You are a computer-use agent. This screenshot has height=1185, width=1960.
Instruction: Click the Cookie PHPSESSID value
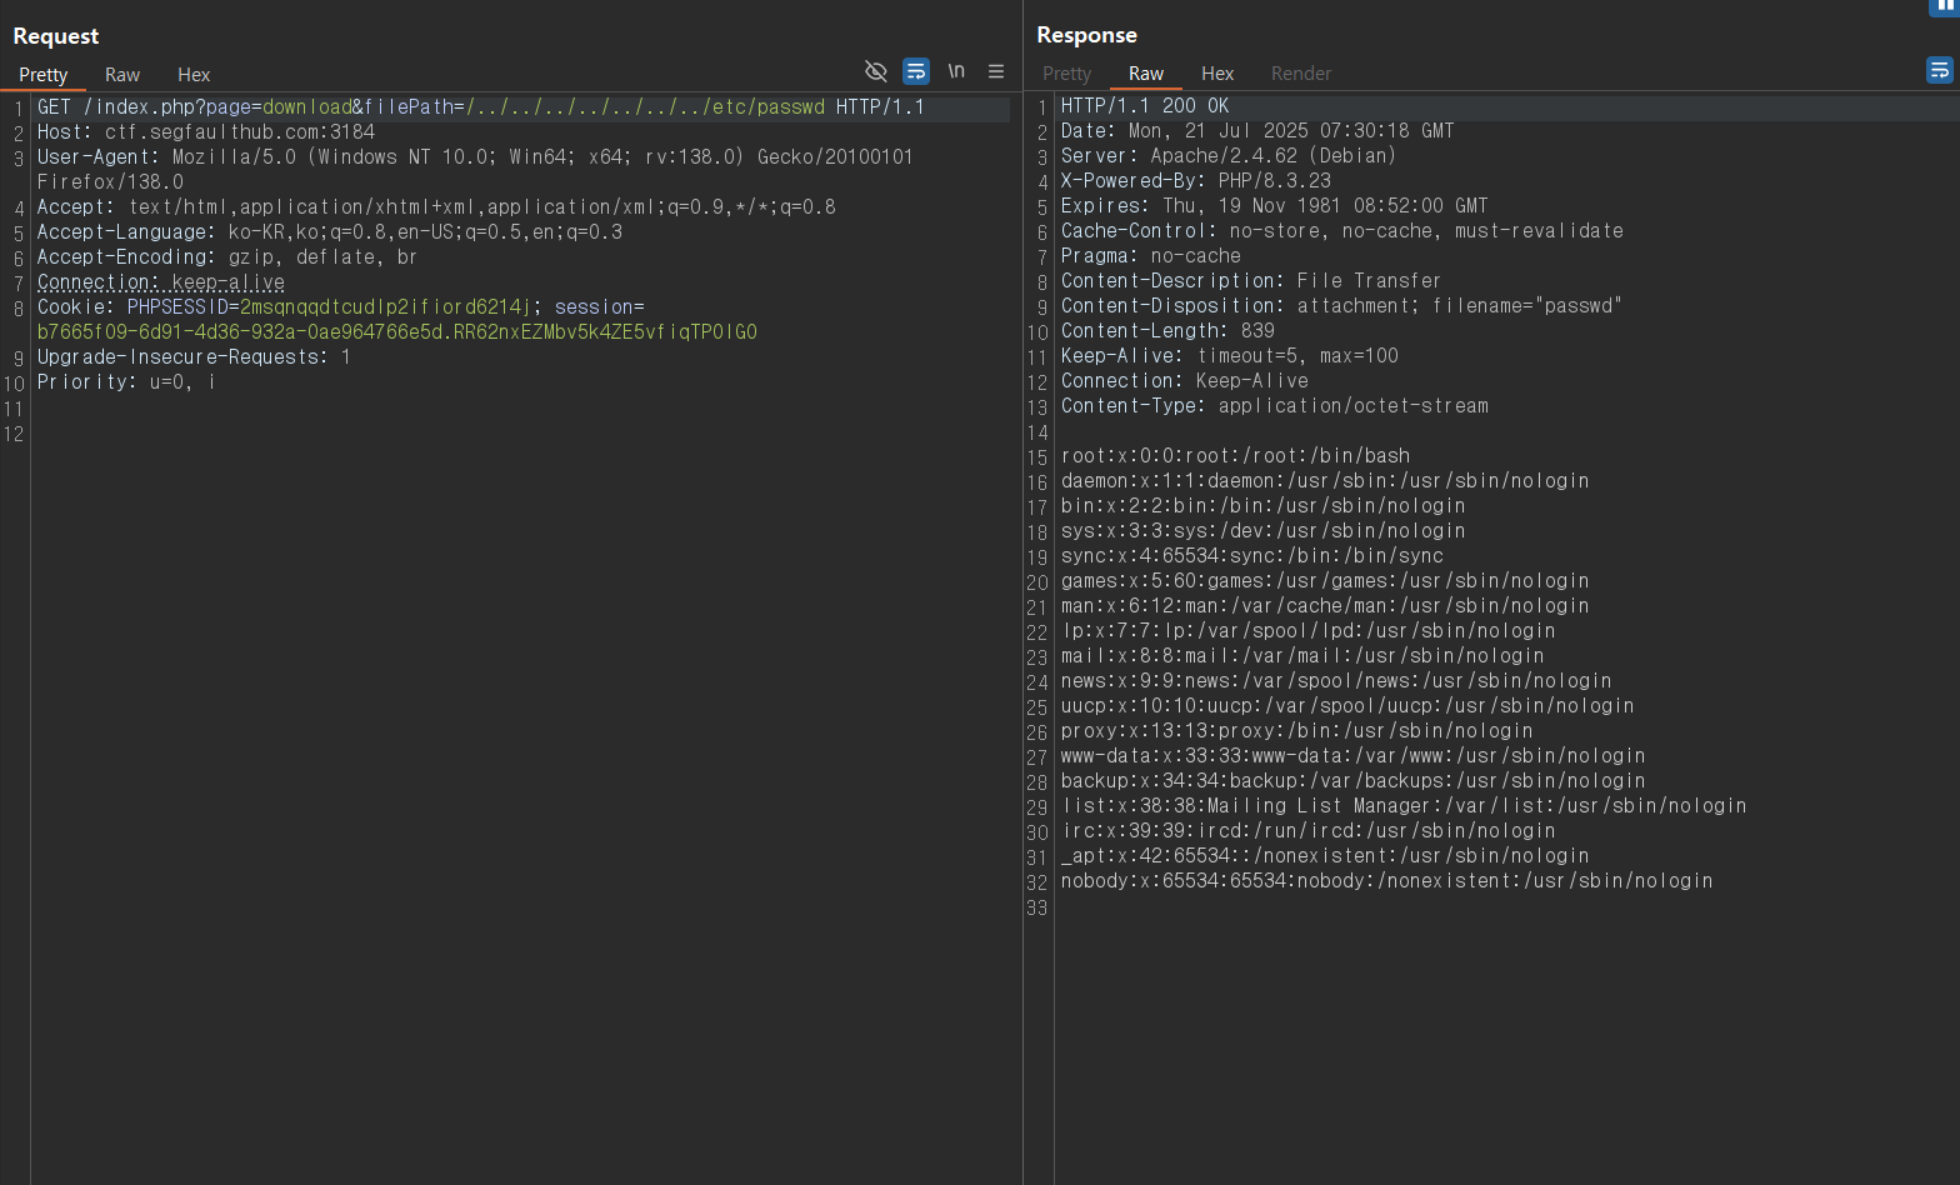pos(384,307)
